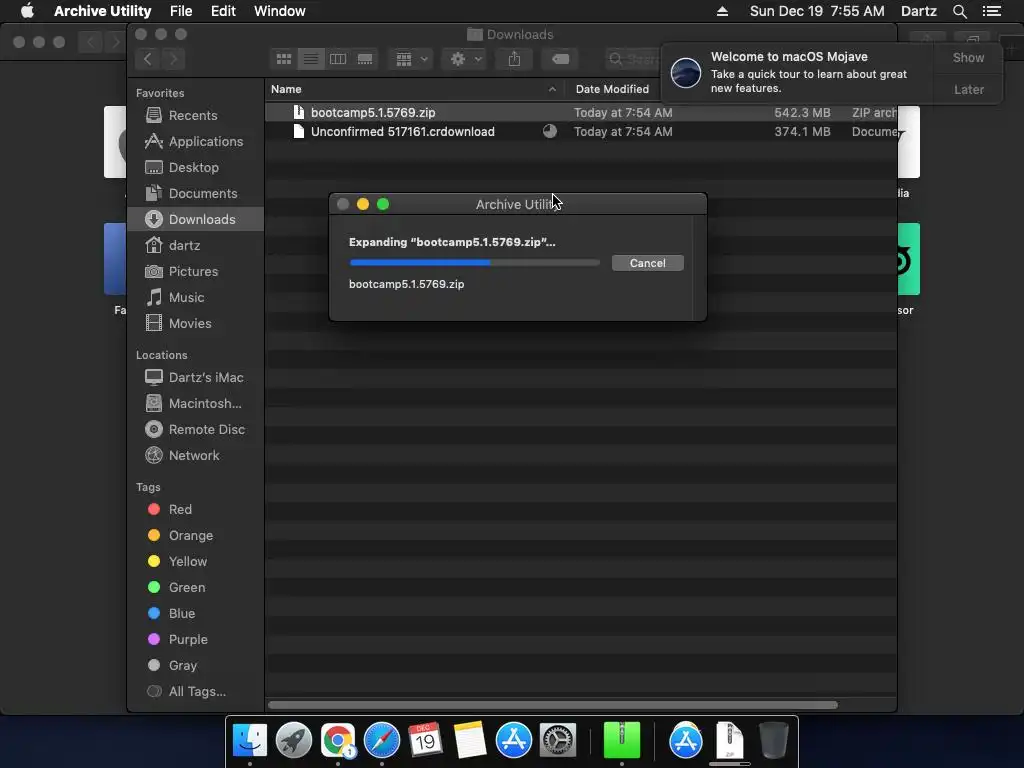Open Trash in the Dock
This screenshot has height=768, width=1024.
pos(774,740)
